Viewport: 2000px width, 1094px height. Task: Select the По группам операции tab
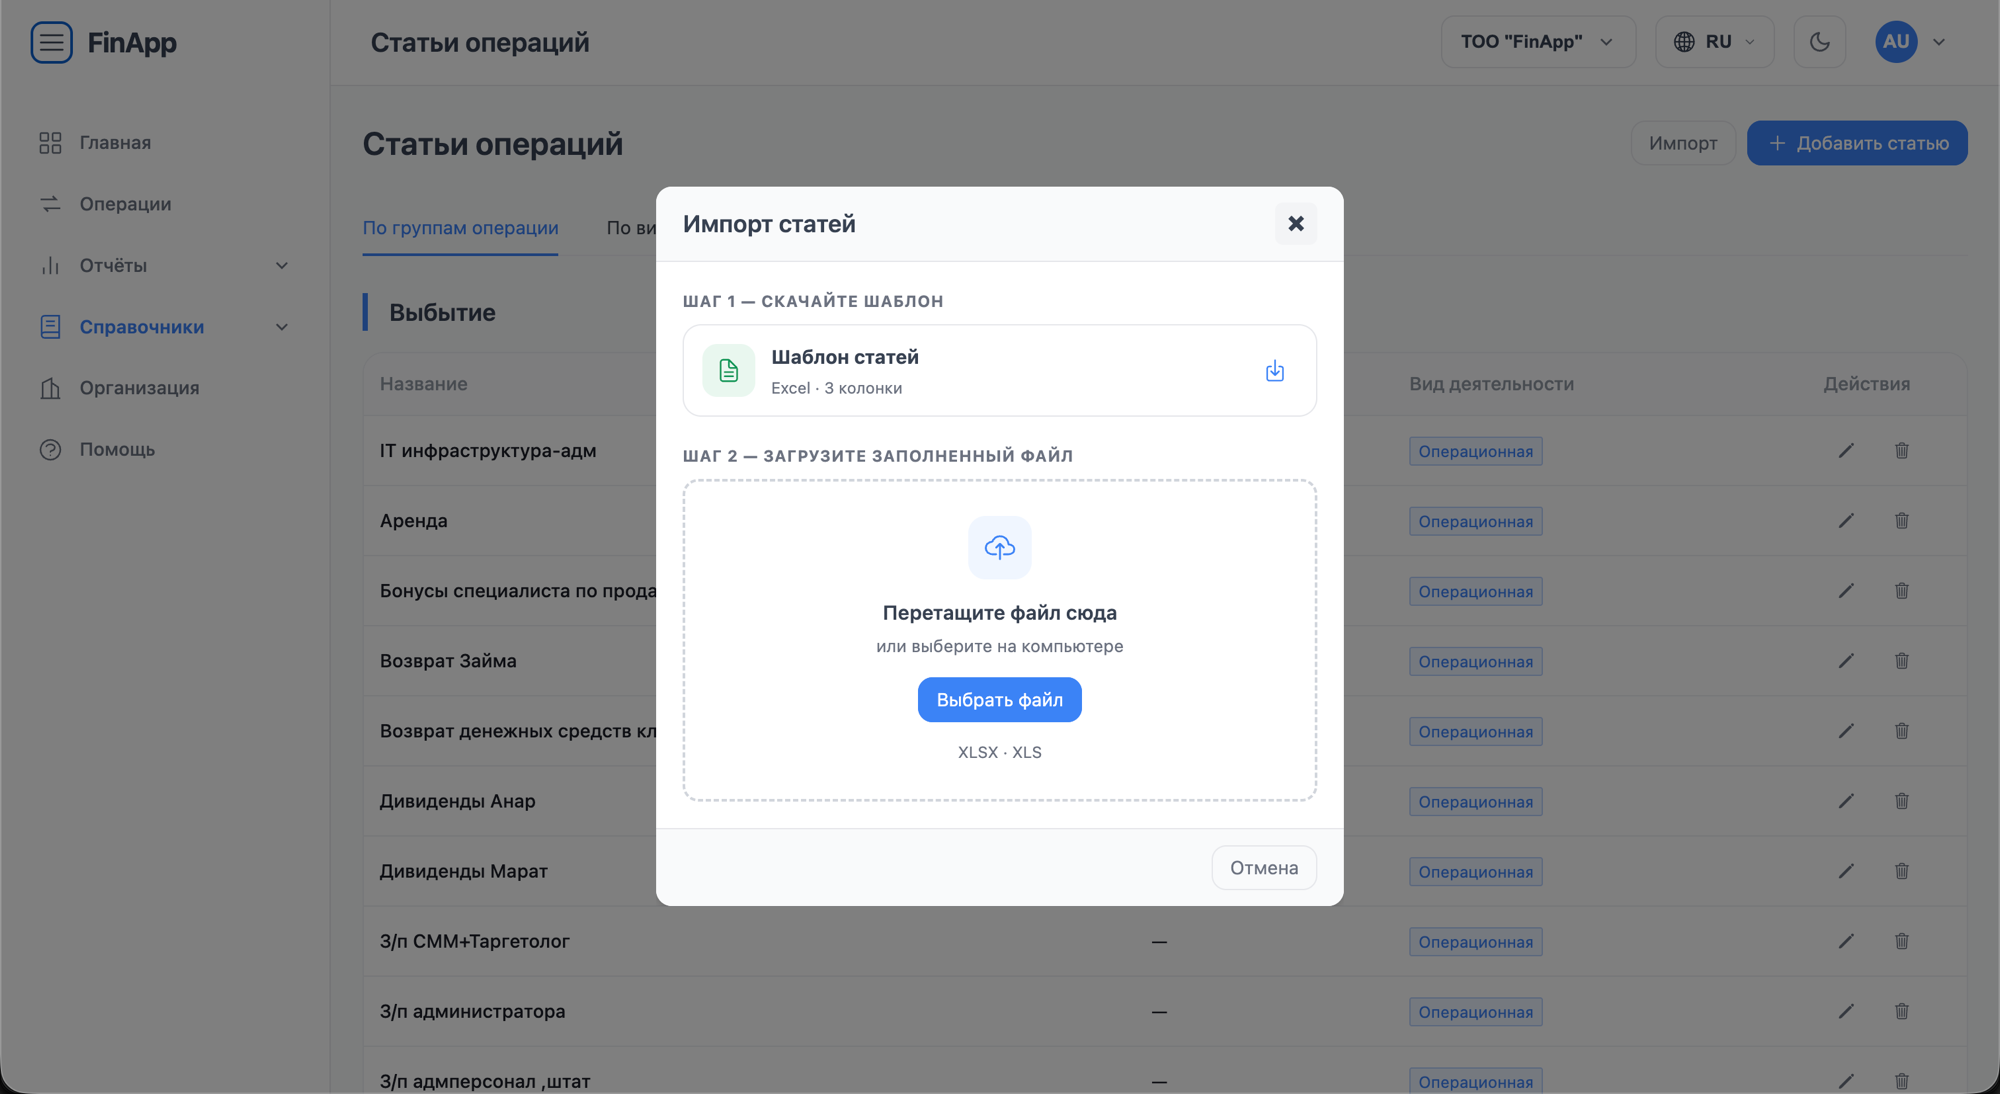pyautogui.click(x=460, y=228)
